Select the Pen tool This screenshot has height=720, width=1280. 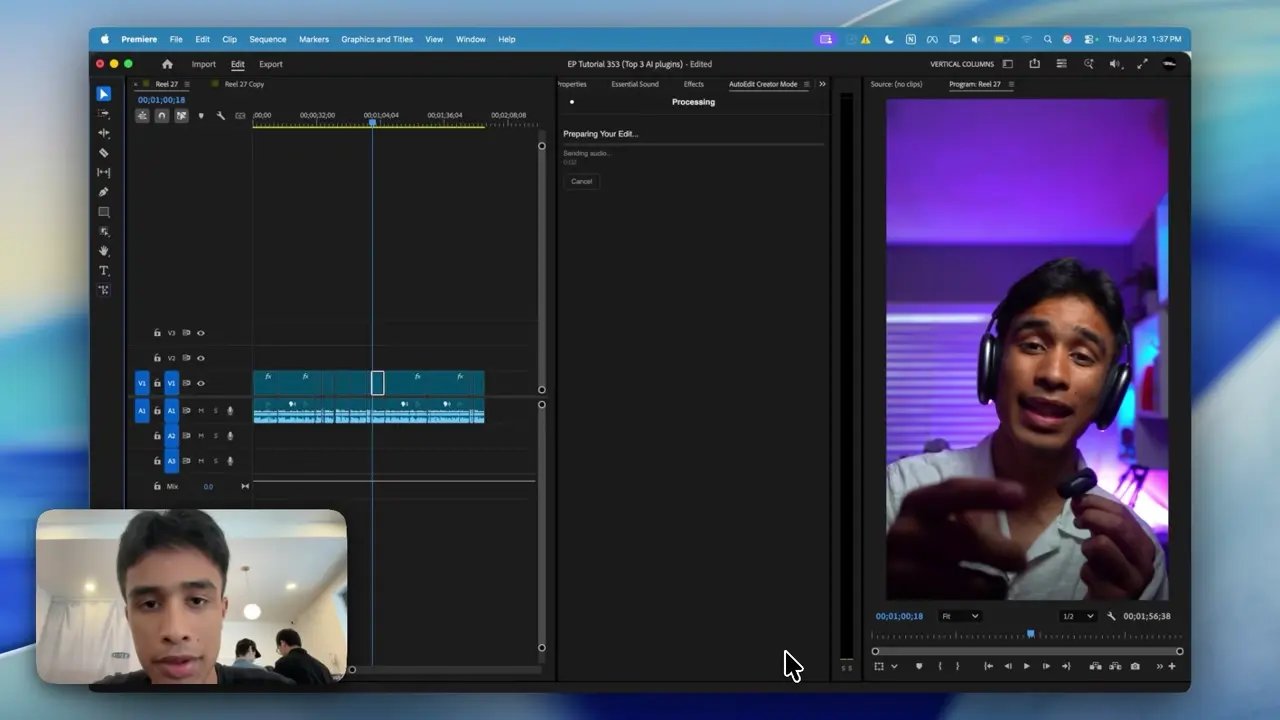[x=103, y=192]
